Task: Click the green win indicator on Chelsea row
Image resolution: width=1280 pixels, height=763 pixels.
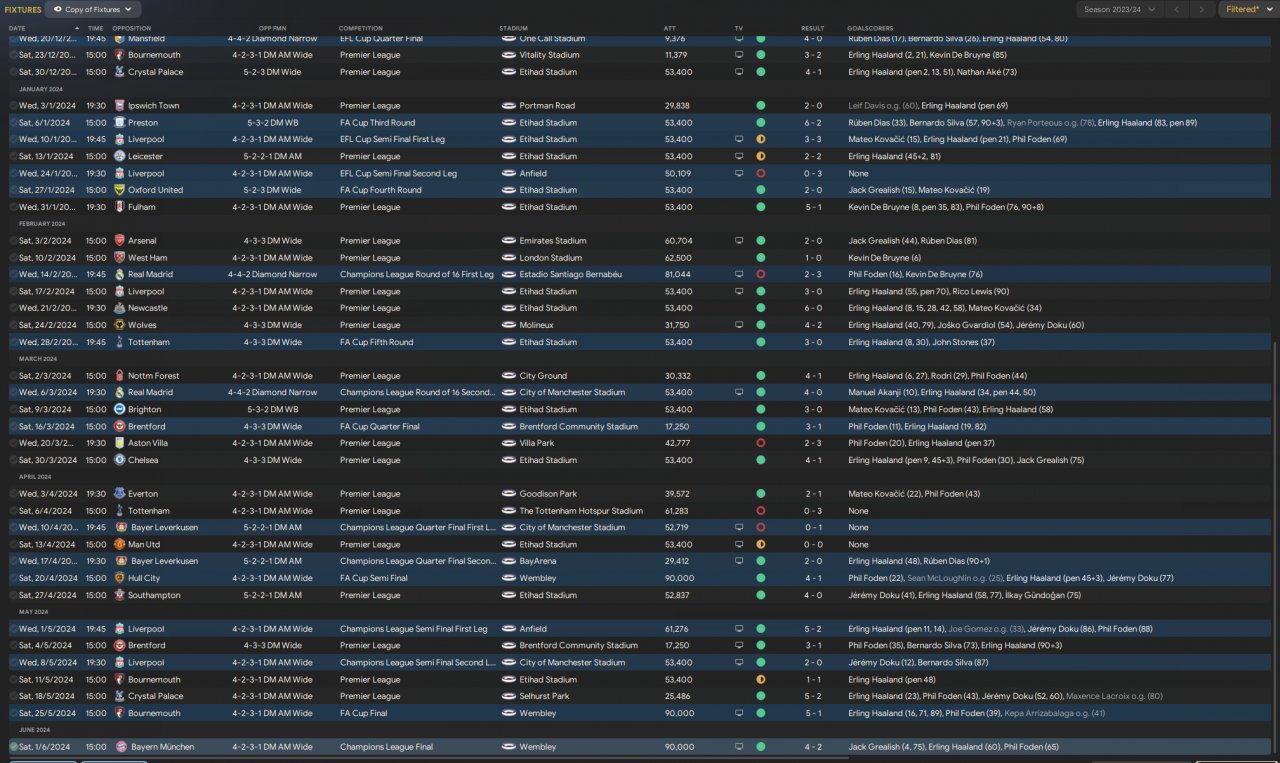Action: coord(761,460)
